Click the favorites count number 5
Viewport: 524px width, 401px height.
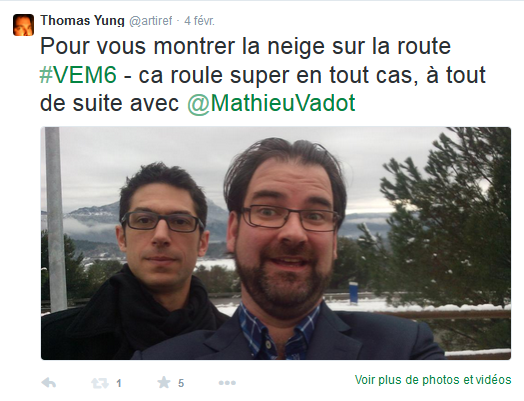[181, 383]
